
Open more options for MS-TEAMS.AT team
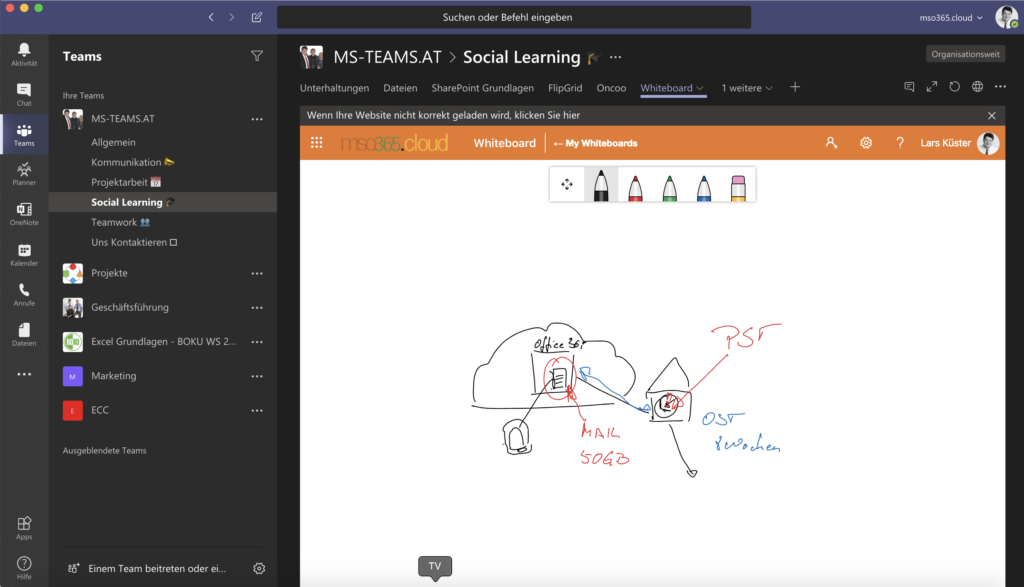click(257, 119)
